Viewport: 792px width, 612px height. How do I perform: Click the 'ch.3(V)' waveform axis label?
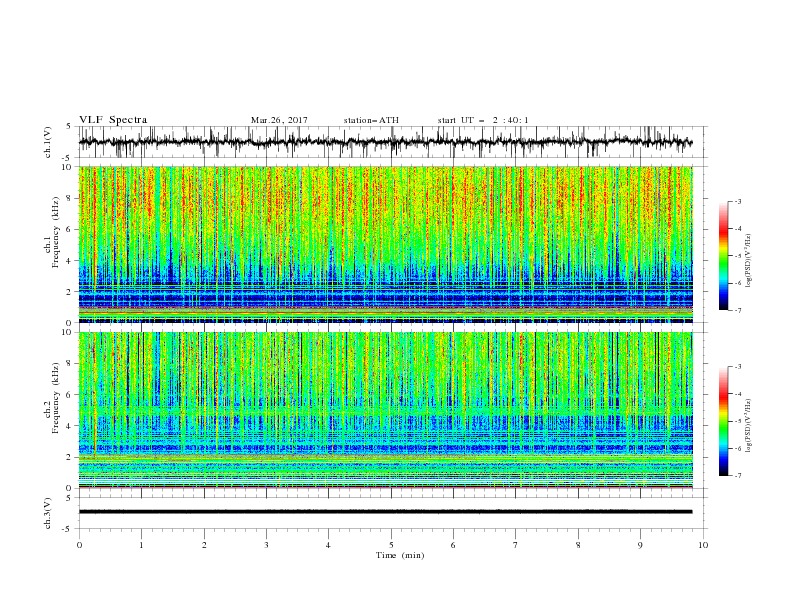click(48, 513)
